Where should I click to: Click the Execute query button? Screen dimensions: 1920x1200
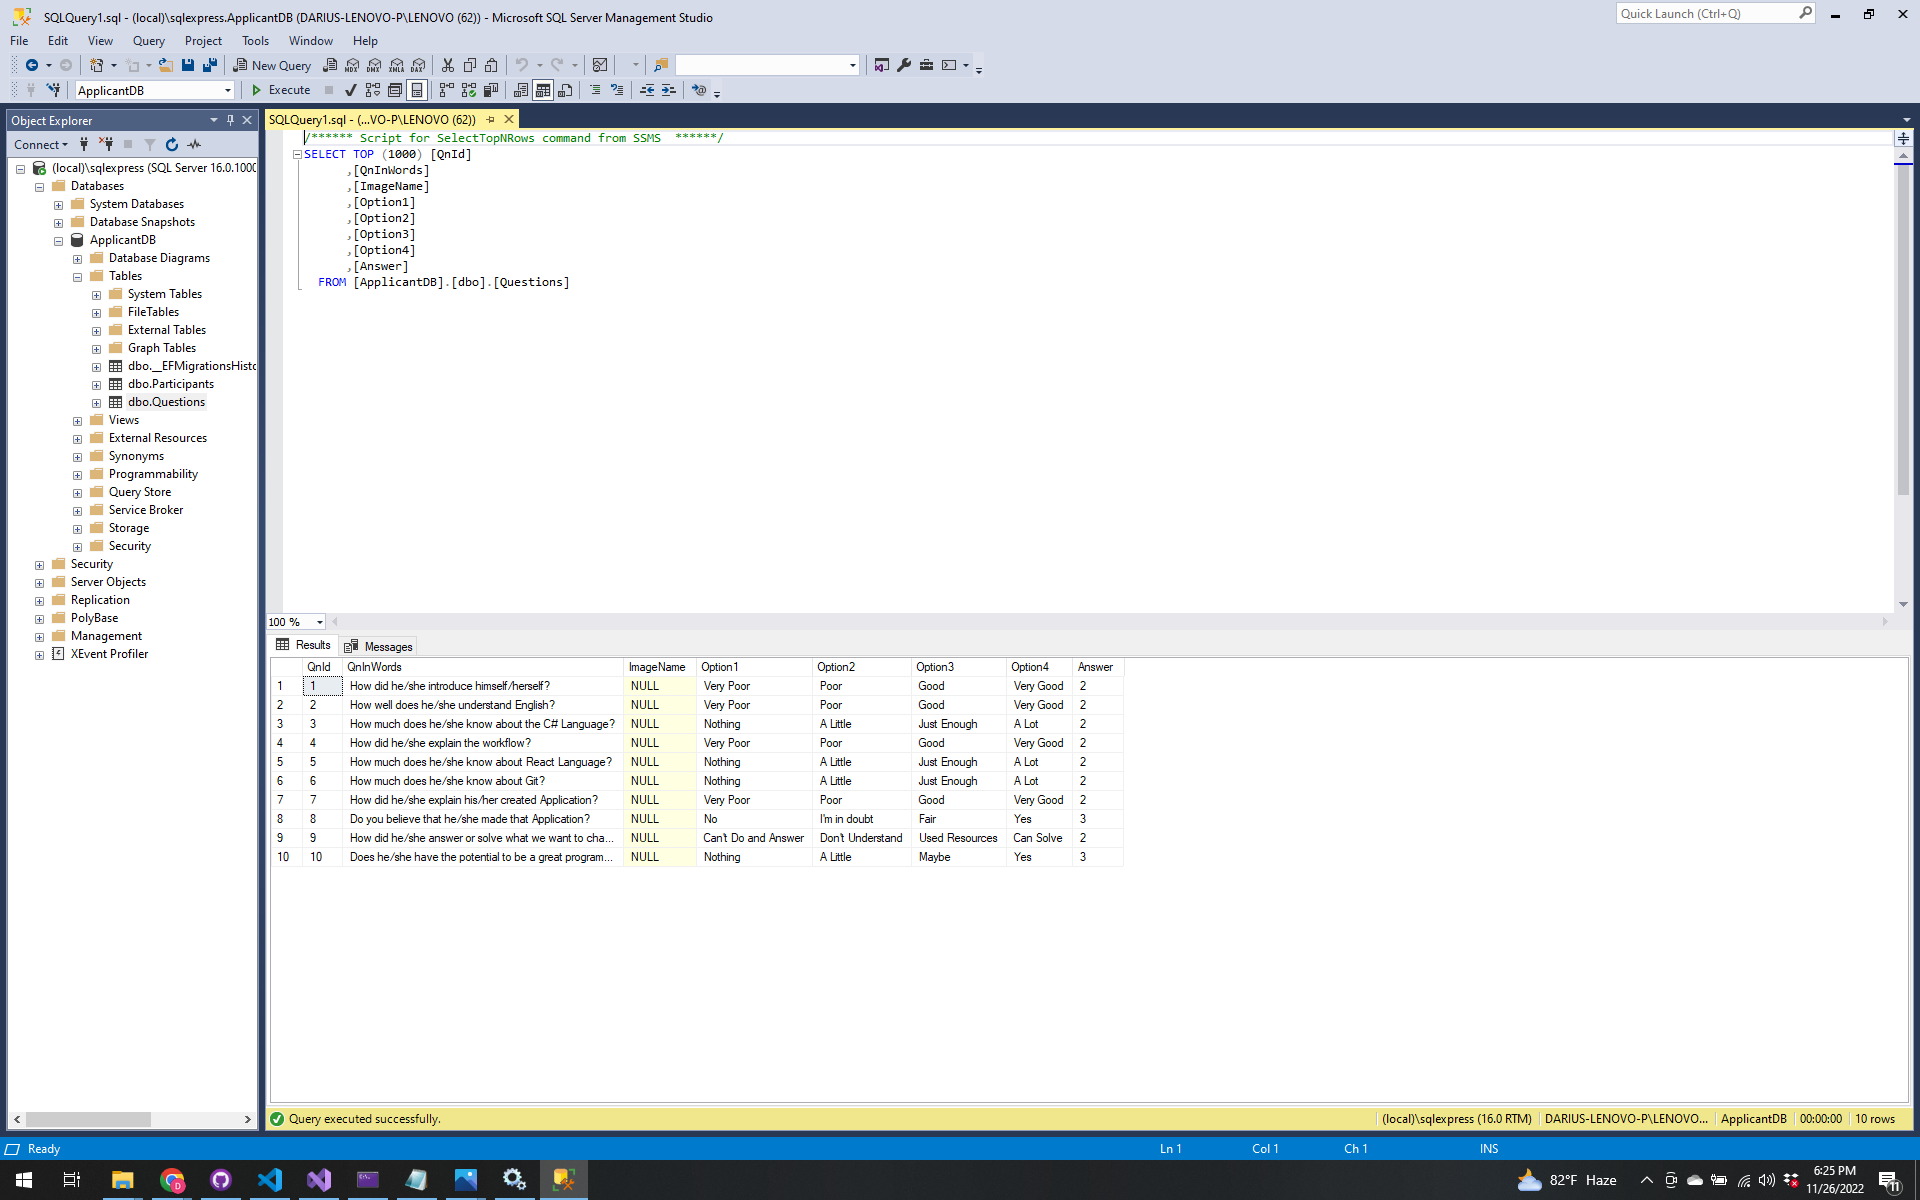pyautogui.click(x=280, y=90)
